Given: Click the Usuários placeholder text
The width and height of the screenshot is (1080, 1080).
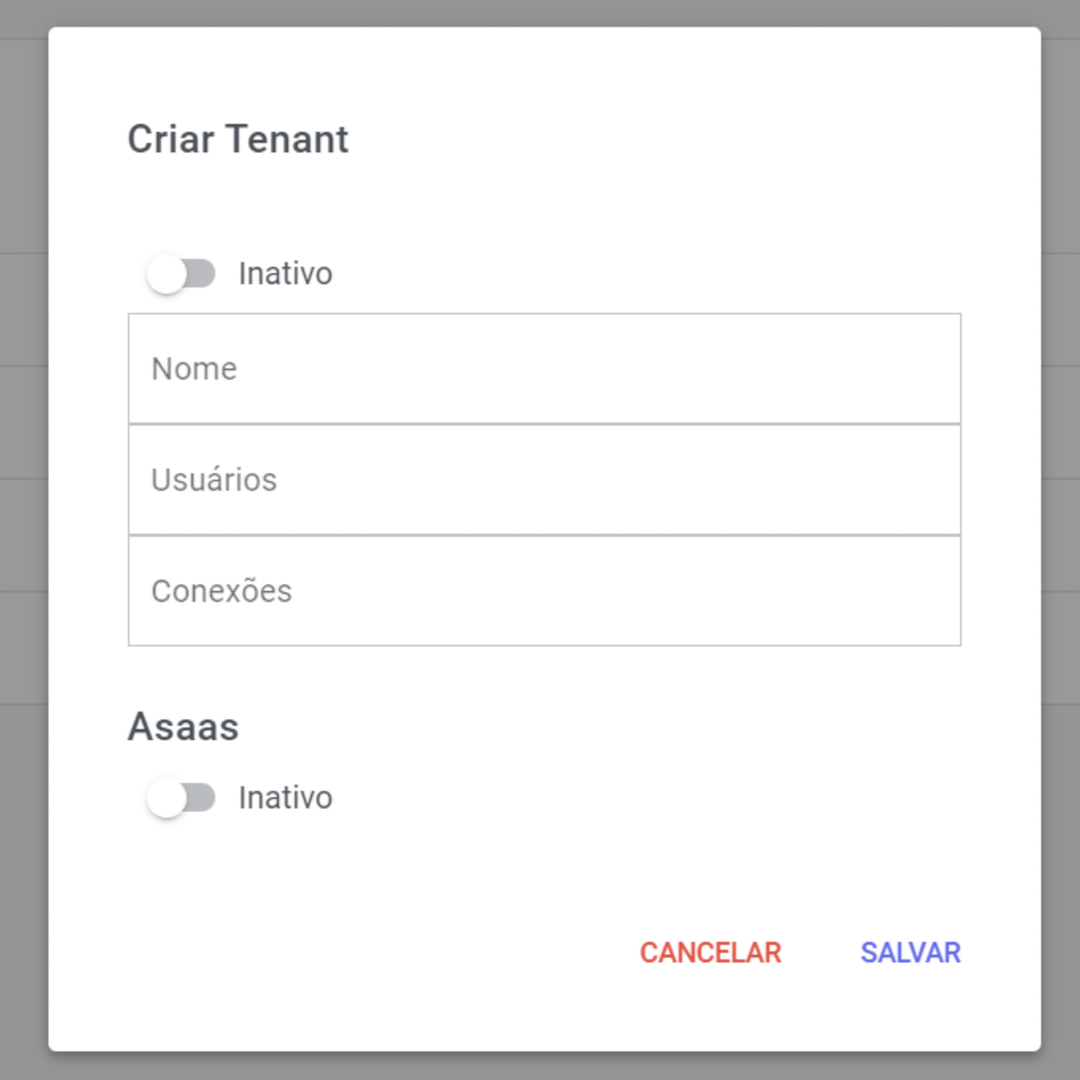Looking at the screenshot, I should click(214, 479).
